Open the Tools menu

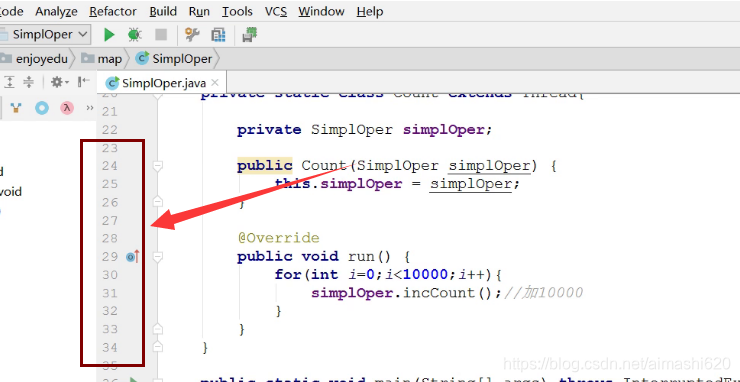click(x=237, y=11)
